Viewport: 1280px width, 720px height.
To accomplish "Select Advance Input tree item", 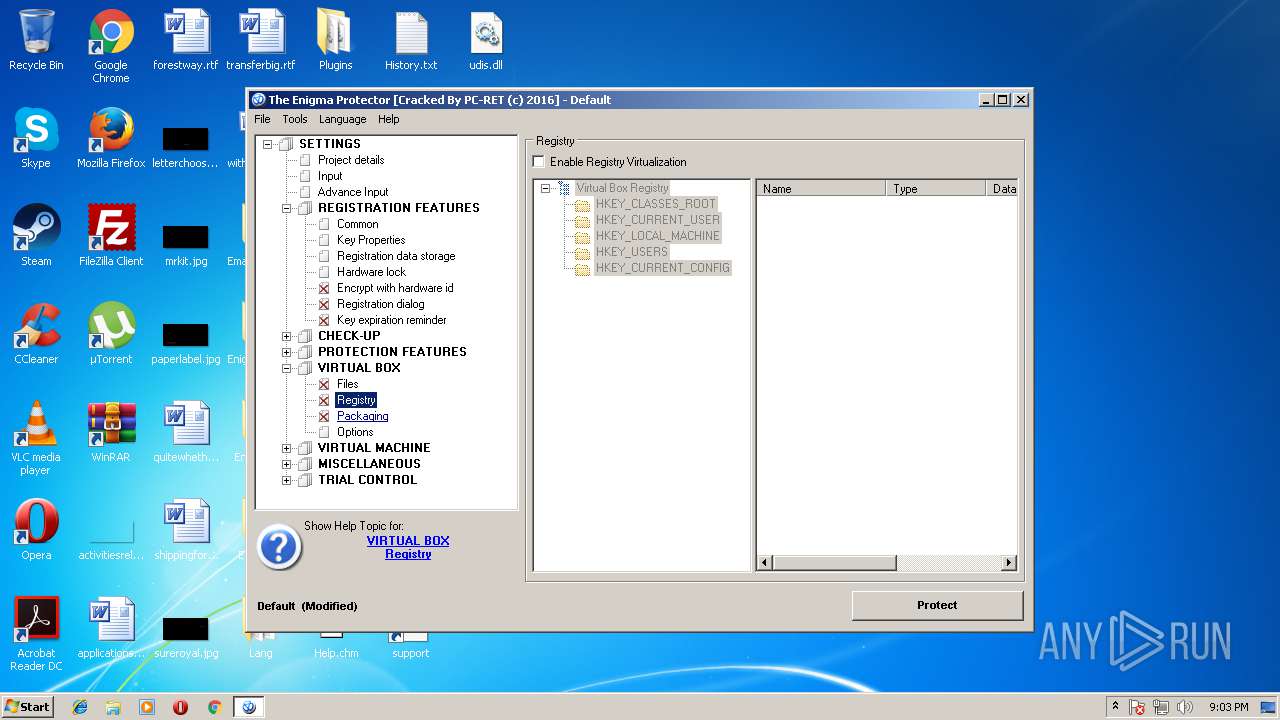I will coord(353,192).
